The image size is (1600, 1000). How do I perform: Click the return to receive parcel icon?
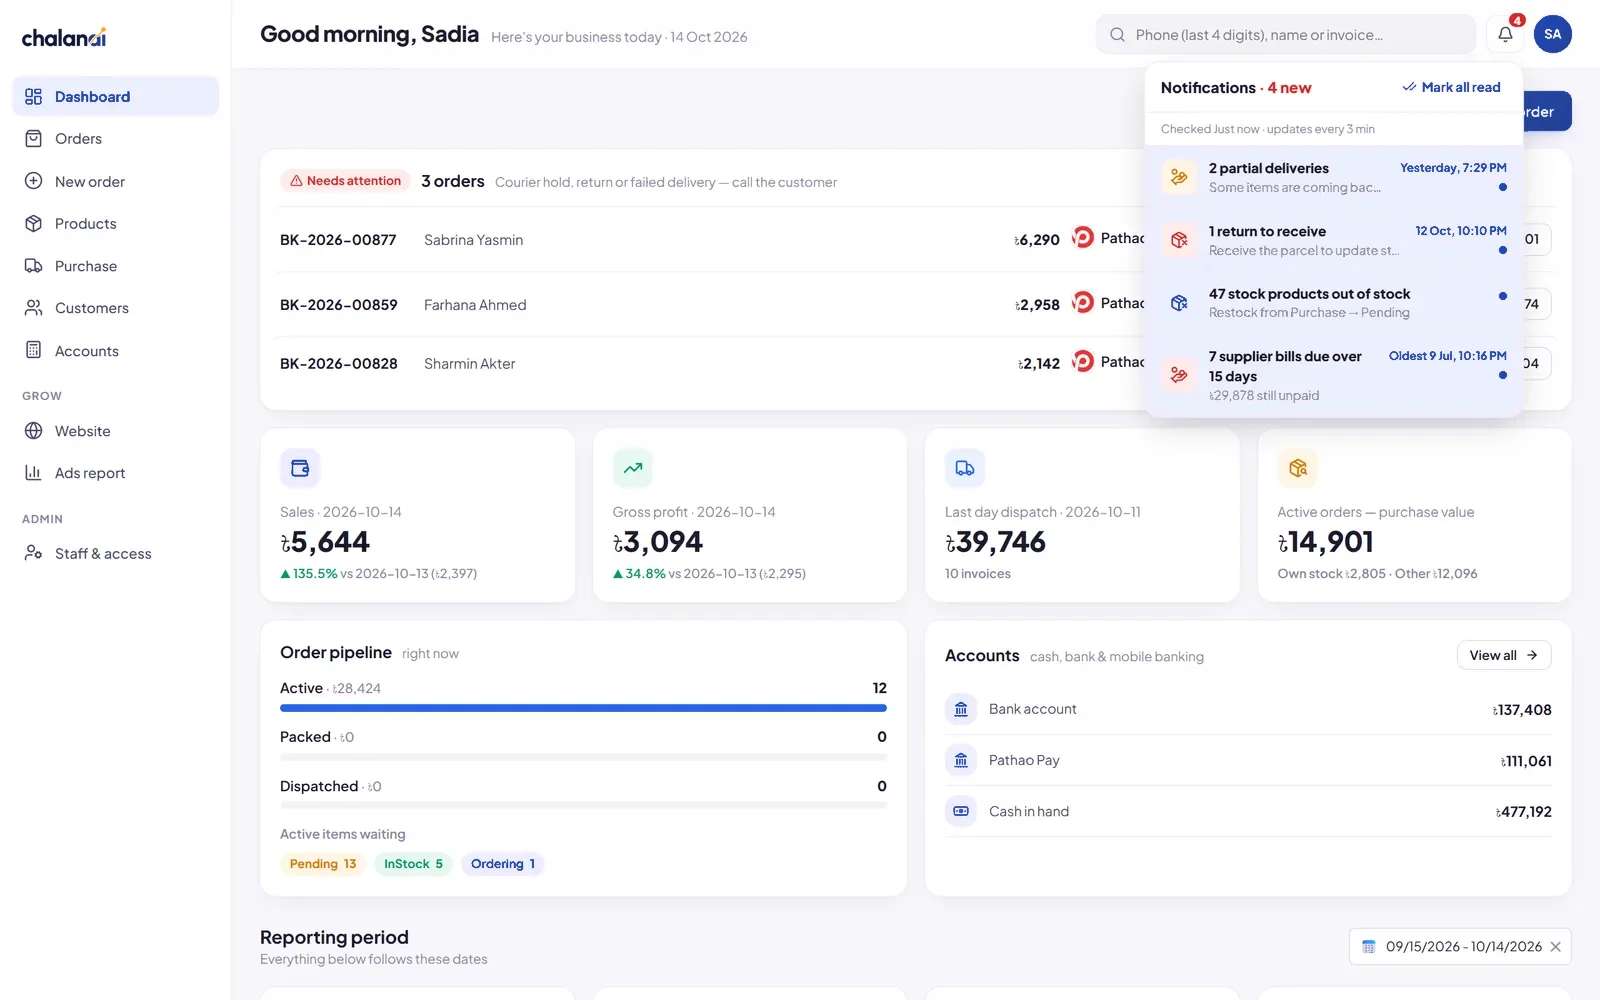point(1179,240)
